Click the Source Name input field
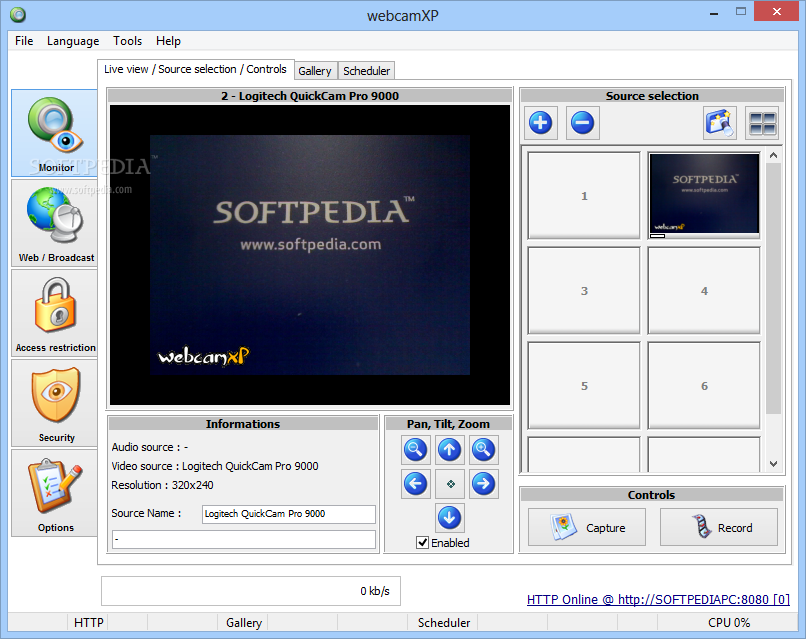This screenshot has width=806, height=639. pos(289,514)
